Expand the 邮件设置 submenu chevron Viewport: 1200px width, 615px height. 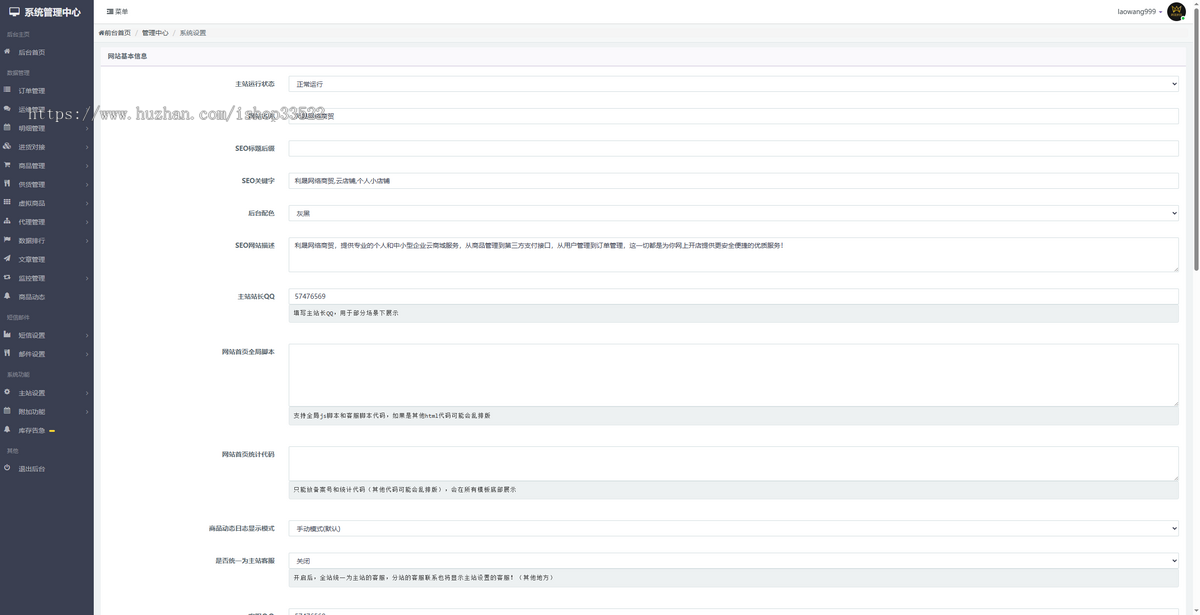[87, 354]
